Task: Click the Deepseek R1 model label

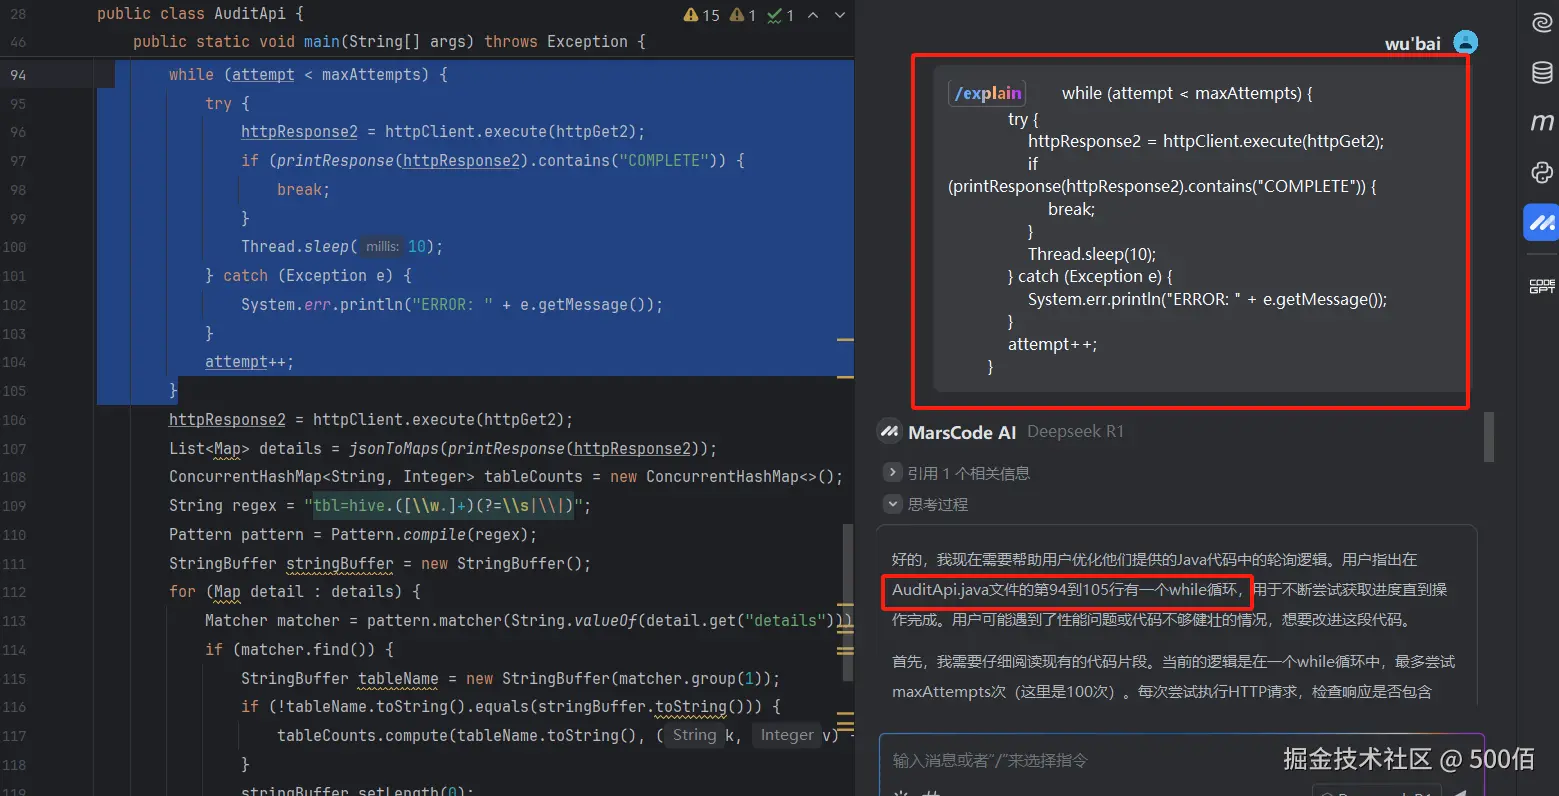Action: coord(1075,432)
